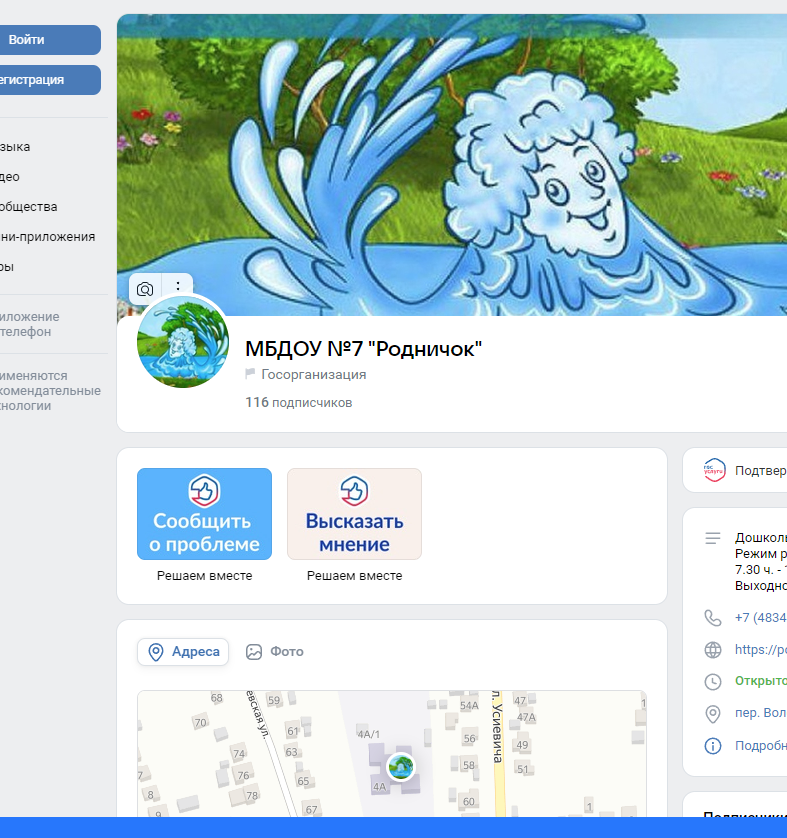
Task: Click the Подробнее details link
Action: click(x=760, y=746)
